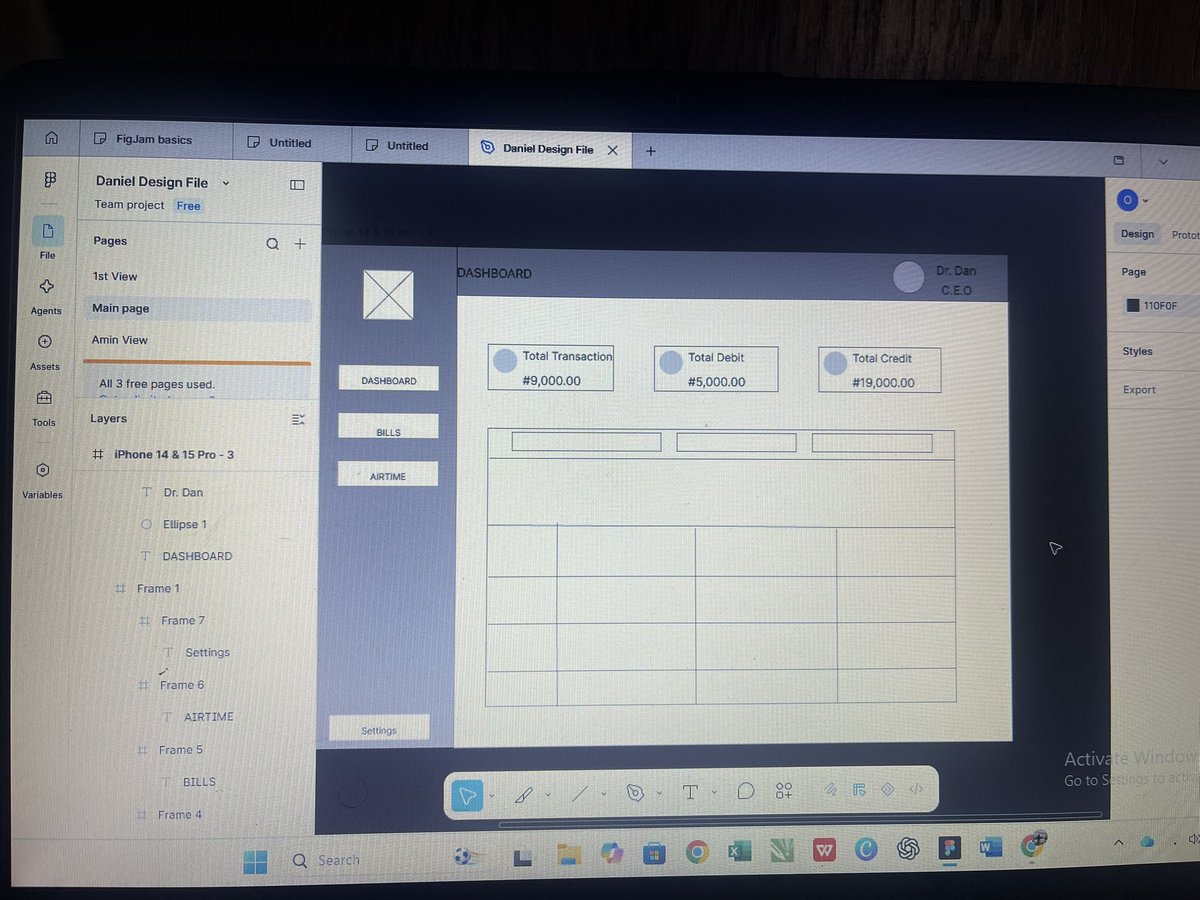Click the Free plan badge
This screenshot has height=900, width=1200.
tap(188, 206)
